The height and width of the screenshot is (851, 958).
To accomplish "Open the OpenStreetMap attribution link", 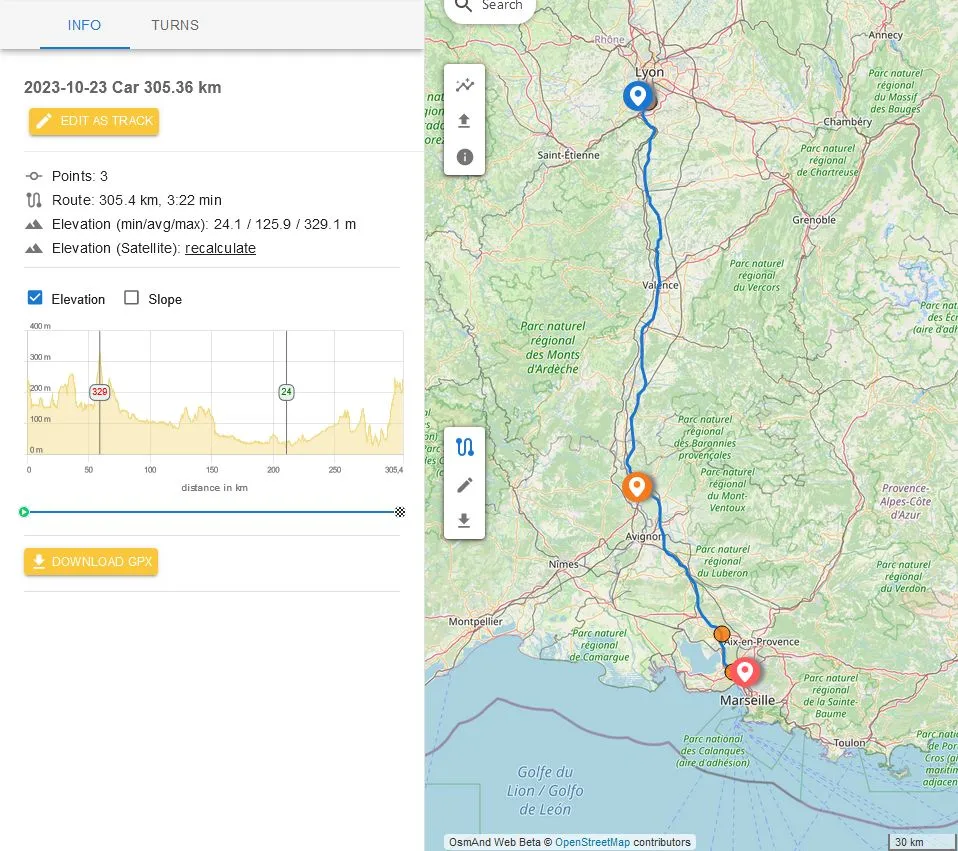I will (592, 842).
